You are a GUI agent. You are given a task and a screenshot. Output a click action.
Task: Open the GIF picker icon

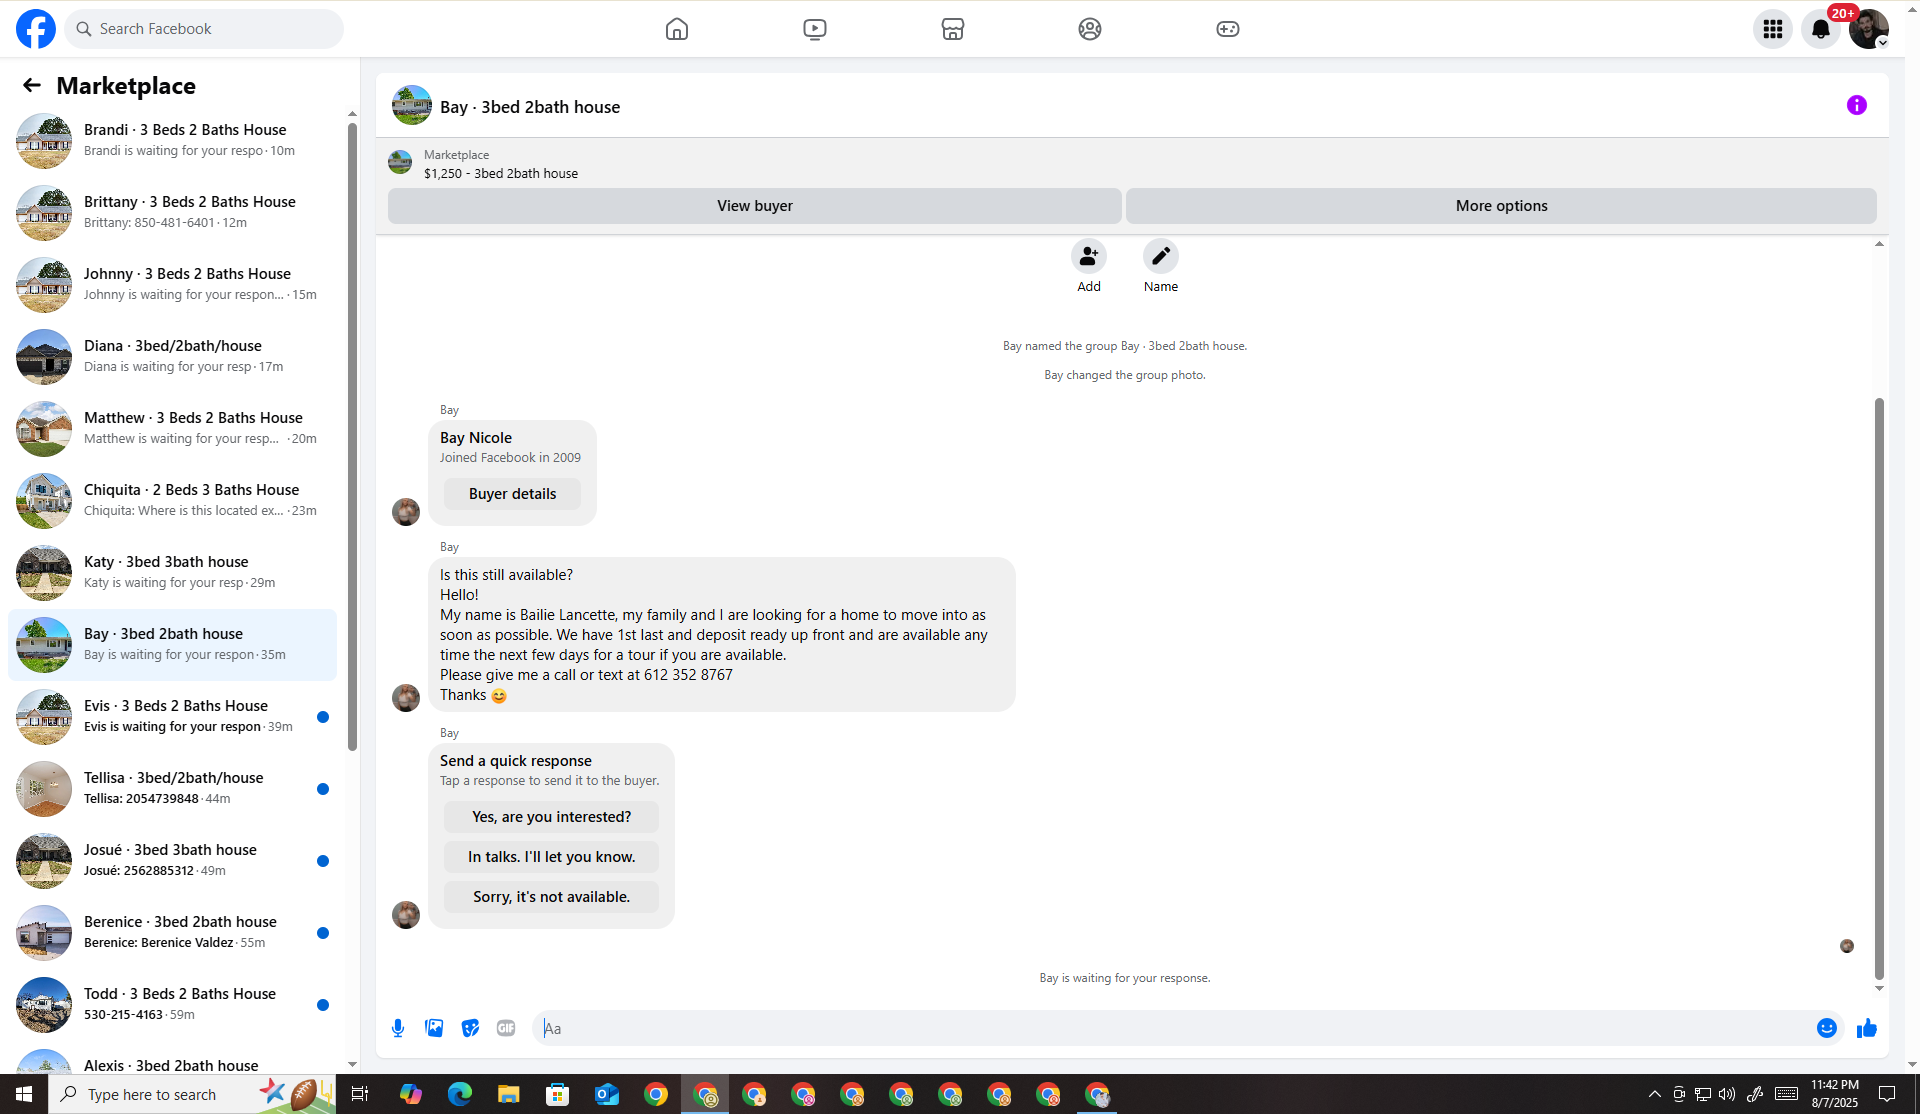506,1028
